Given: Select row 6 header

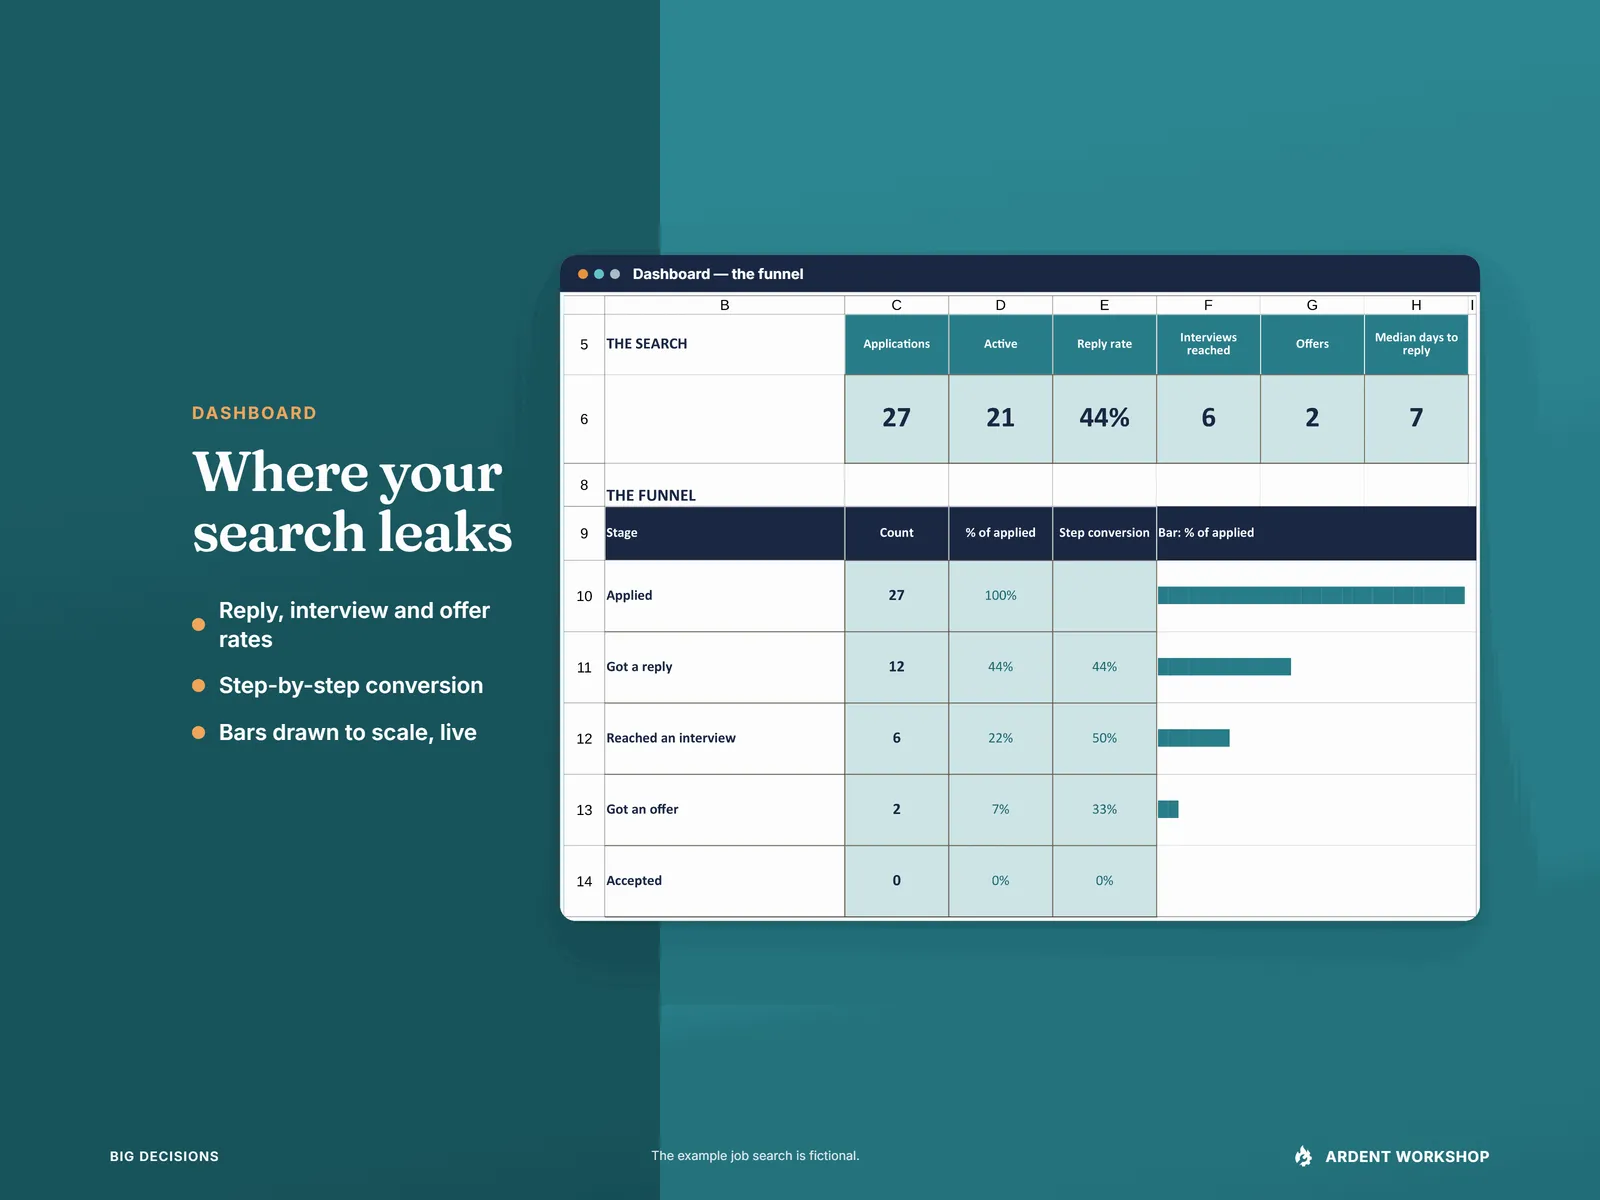Looking at the screenshot, I should [x=584, y=419].
